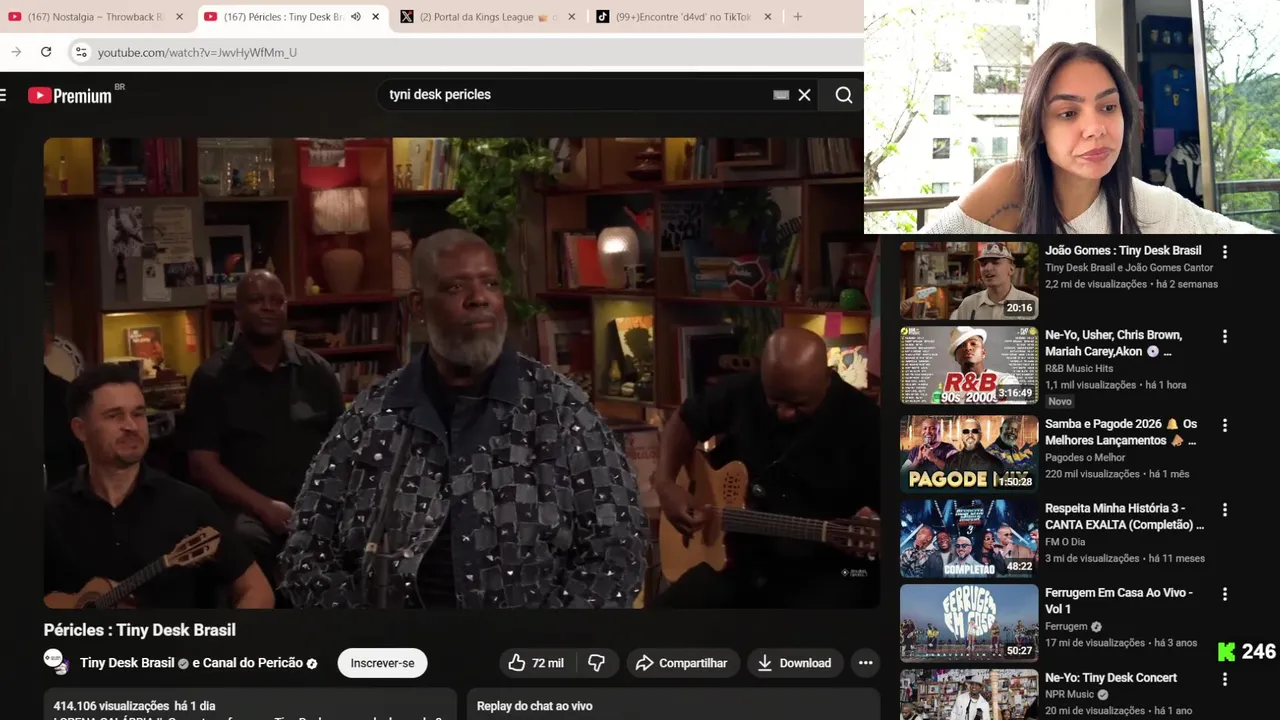Screen dimensions: 1280x720
Task: Open the YouTube hamburger guide menu
Action: tap(3, 95)
